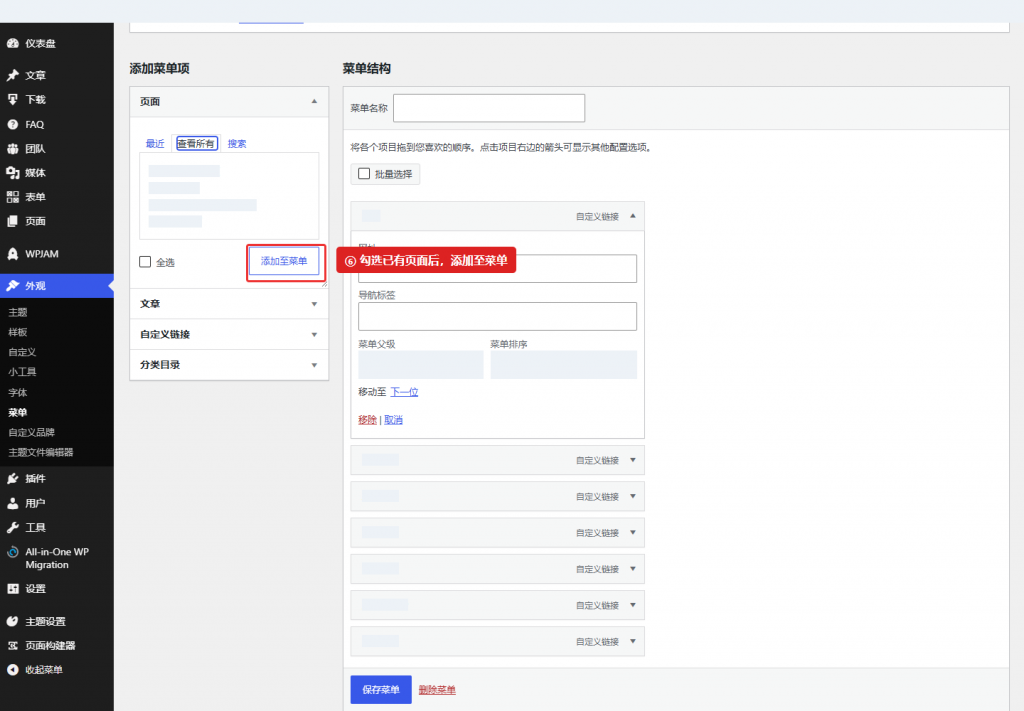Click the All-in-One WP Migration icon
The height and width of the screenshot is (711, 1024).
12,552
